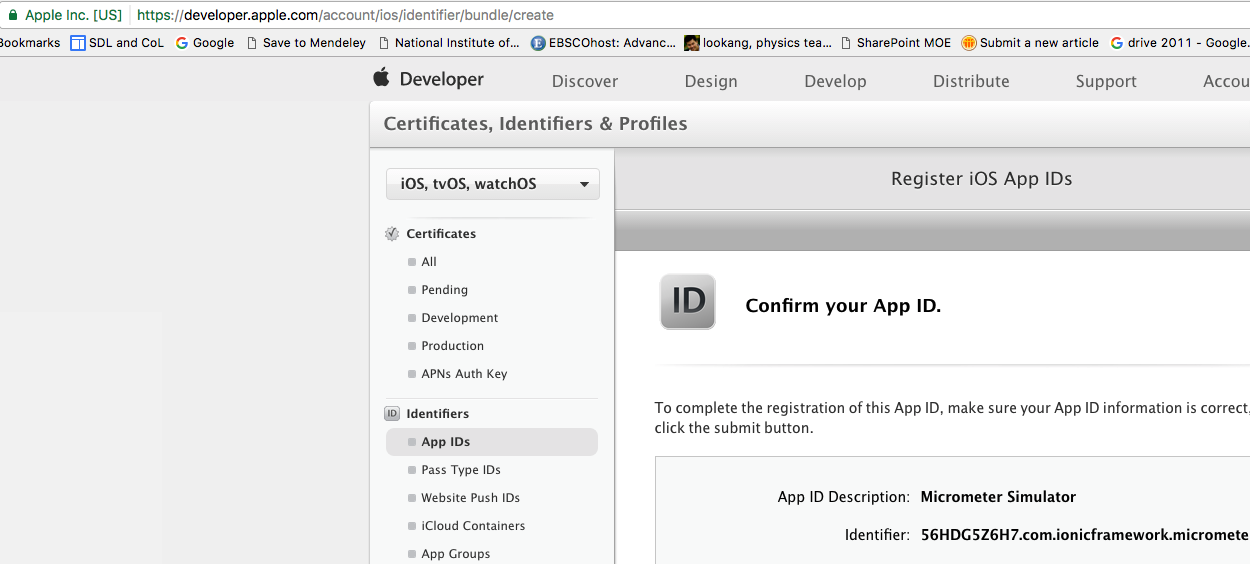Click the Apple logo icon

click(381, 78)
